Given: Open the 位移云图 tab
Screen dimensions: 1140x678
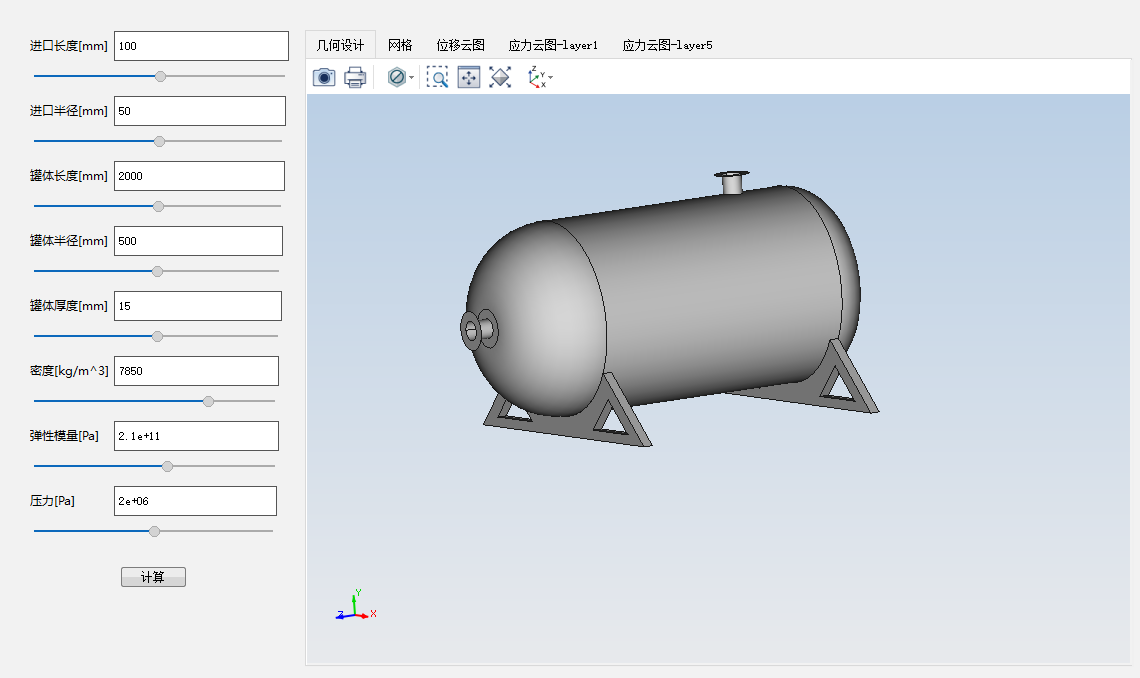Looking at the screenshot, I should [x=460, y=45].
